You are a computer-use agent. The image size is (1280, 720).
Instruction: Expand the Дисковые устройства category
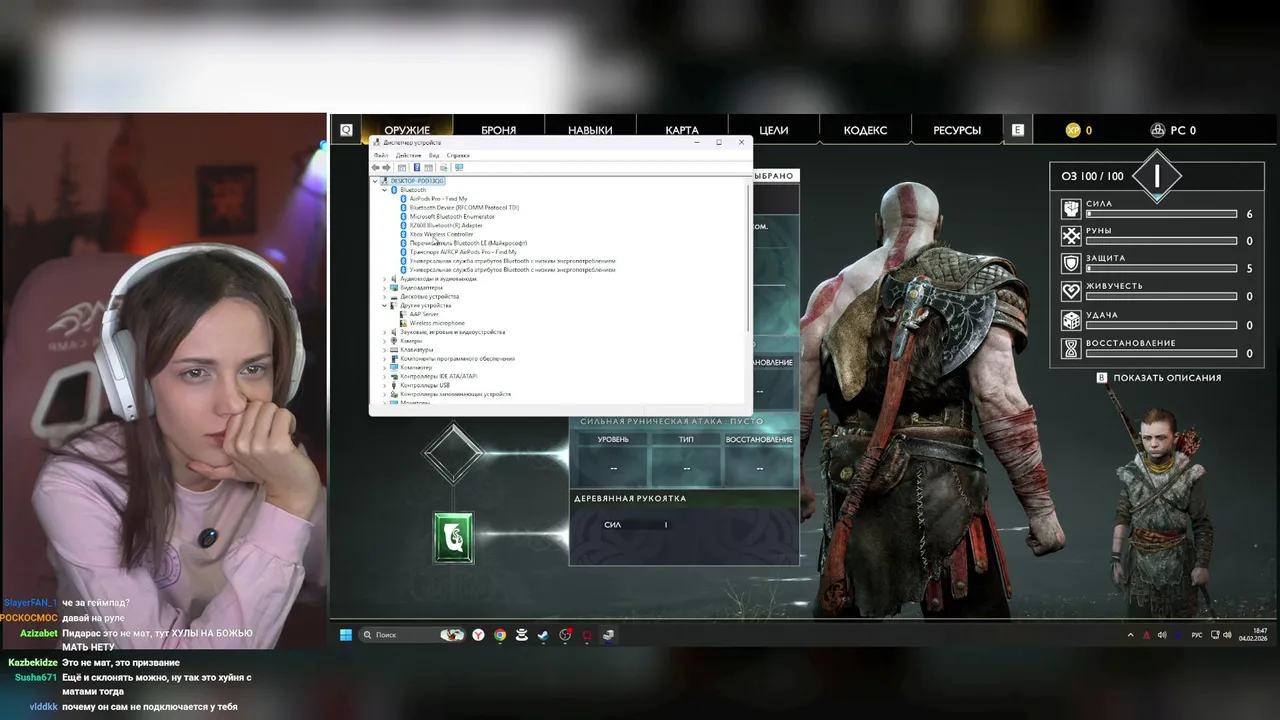[384, 297]
